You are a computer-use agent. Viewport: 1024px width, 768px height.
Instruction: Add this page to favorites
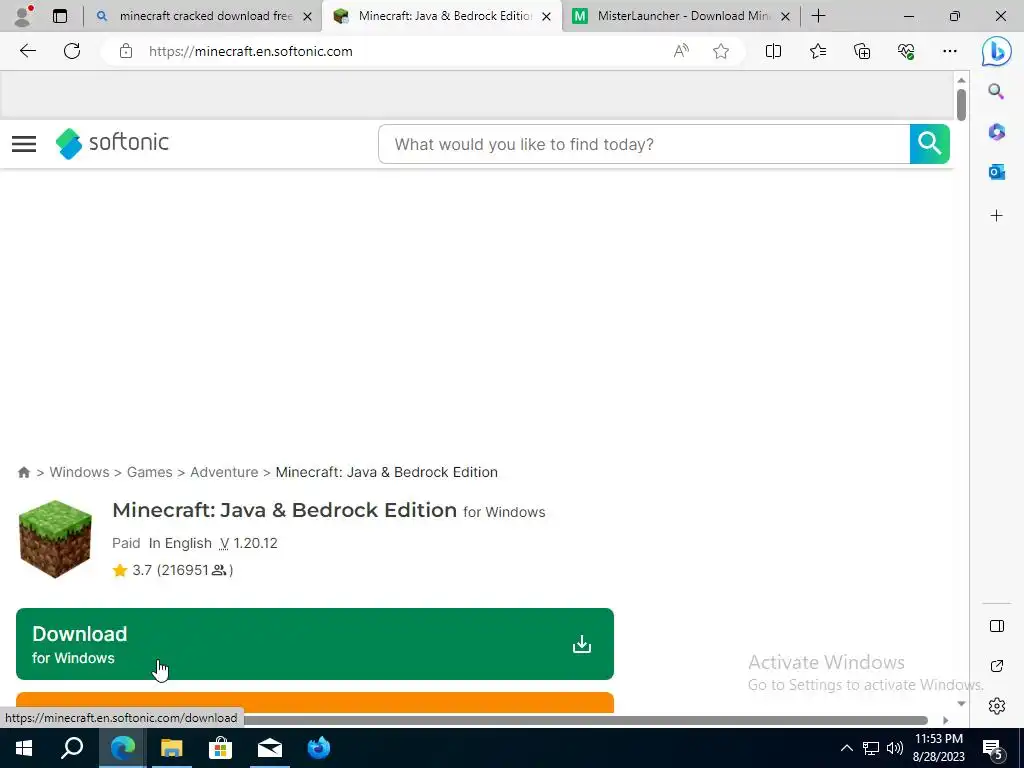click(x=721, y=51)
